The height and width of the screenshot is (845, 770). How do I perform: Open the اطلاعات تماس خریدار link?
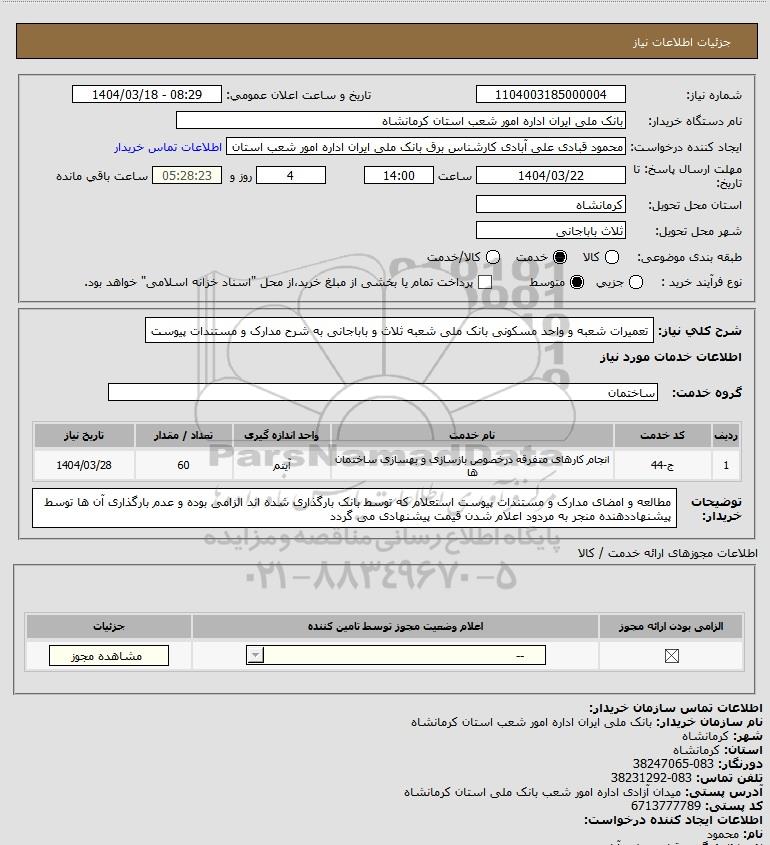point(168,147)
